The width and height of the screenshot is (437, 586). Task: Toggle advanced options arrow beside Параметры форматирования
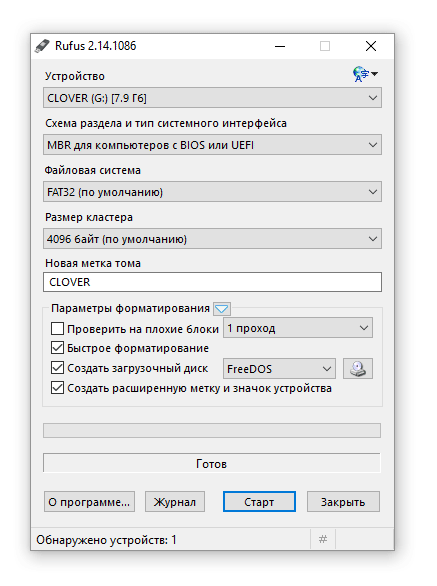point(222,309)
